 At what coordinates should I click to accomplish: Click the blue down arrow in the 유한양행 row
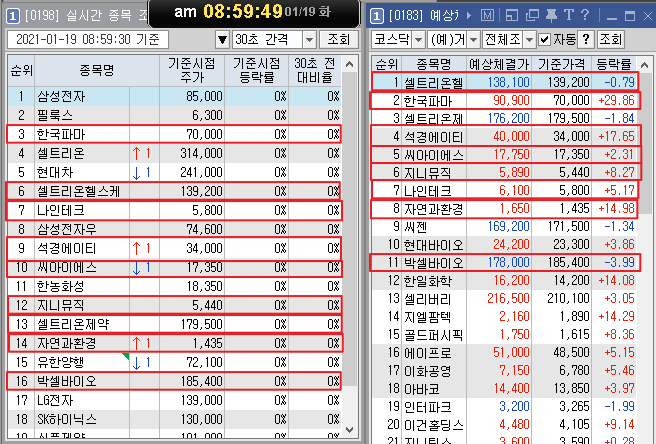[136, 362]
